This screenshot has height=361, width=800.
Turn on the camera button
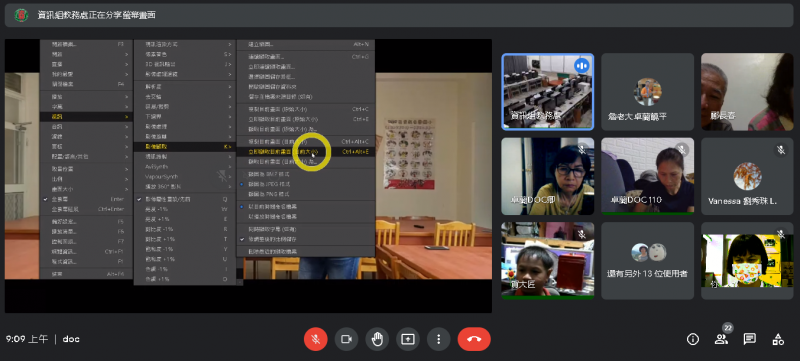346,339
